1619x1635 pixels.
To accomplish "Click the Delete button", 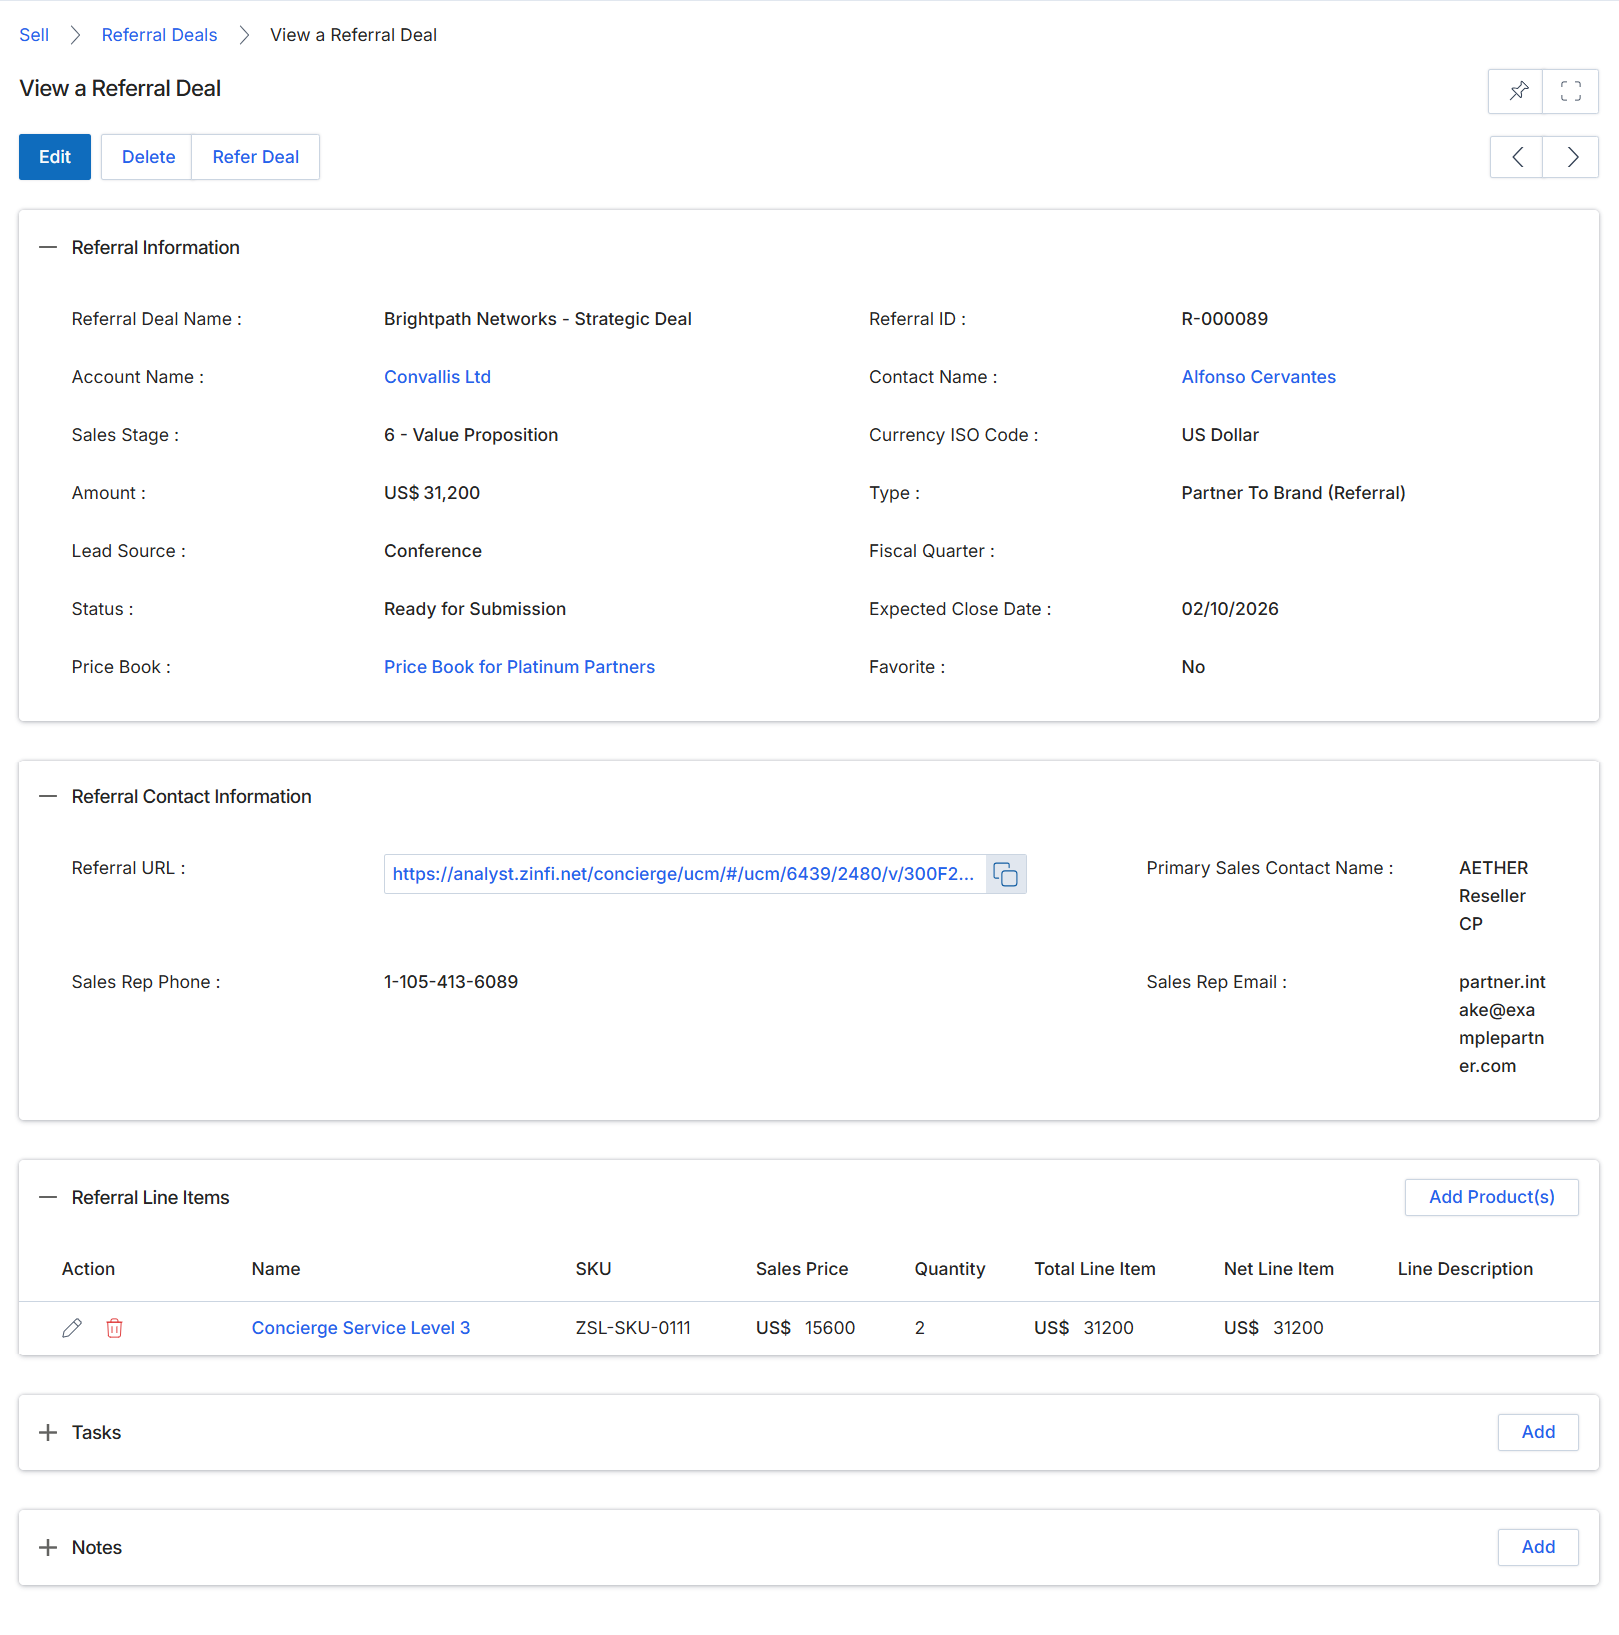I will click(x=148, y=157).
